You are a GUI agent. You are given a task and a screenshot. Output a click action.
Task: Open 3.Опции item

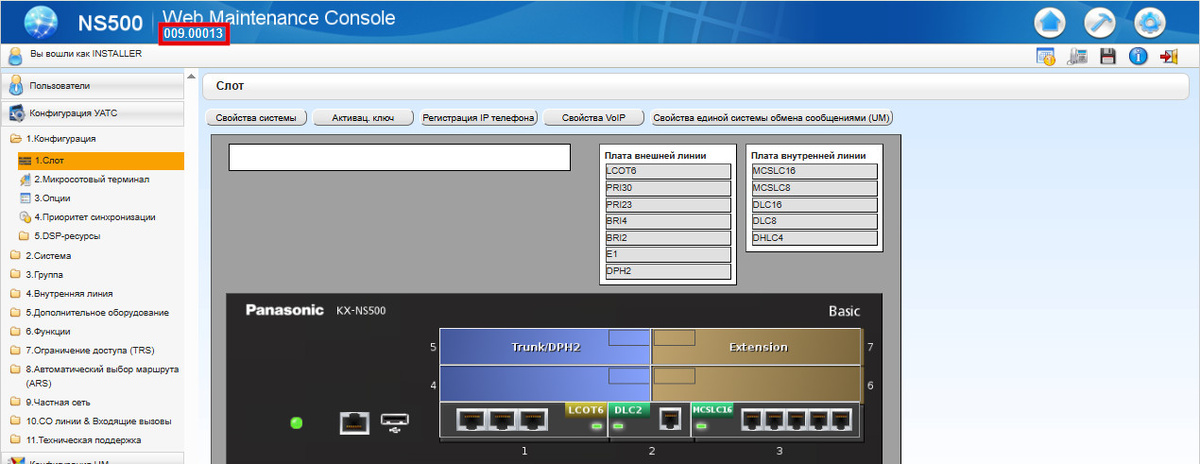[x=52, y=198]
